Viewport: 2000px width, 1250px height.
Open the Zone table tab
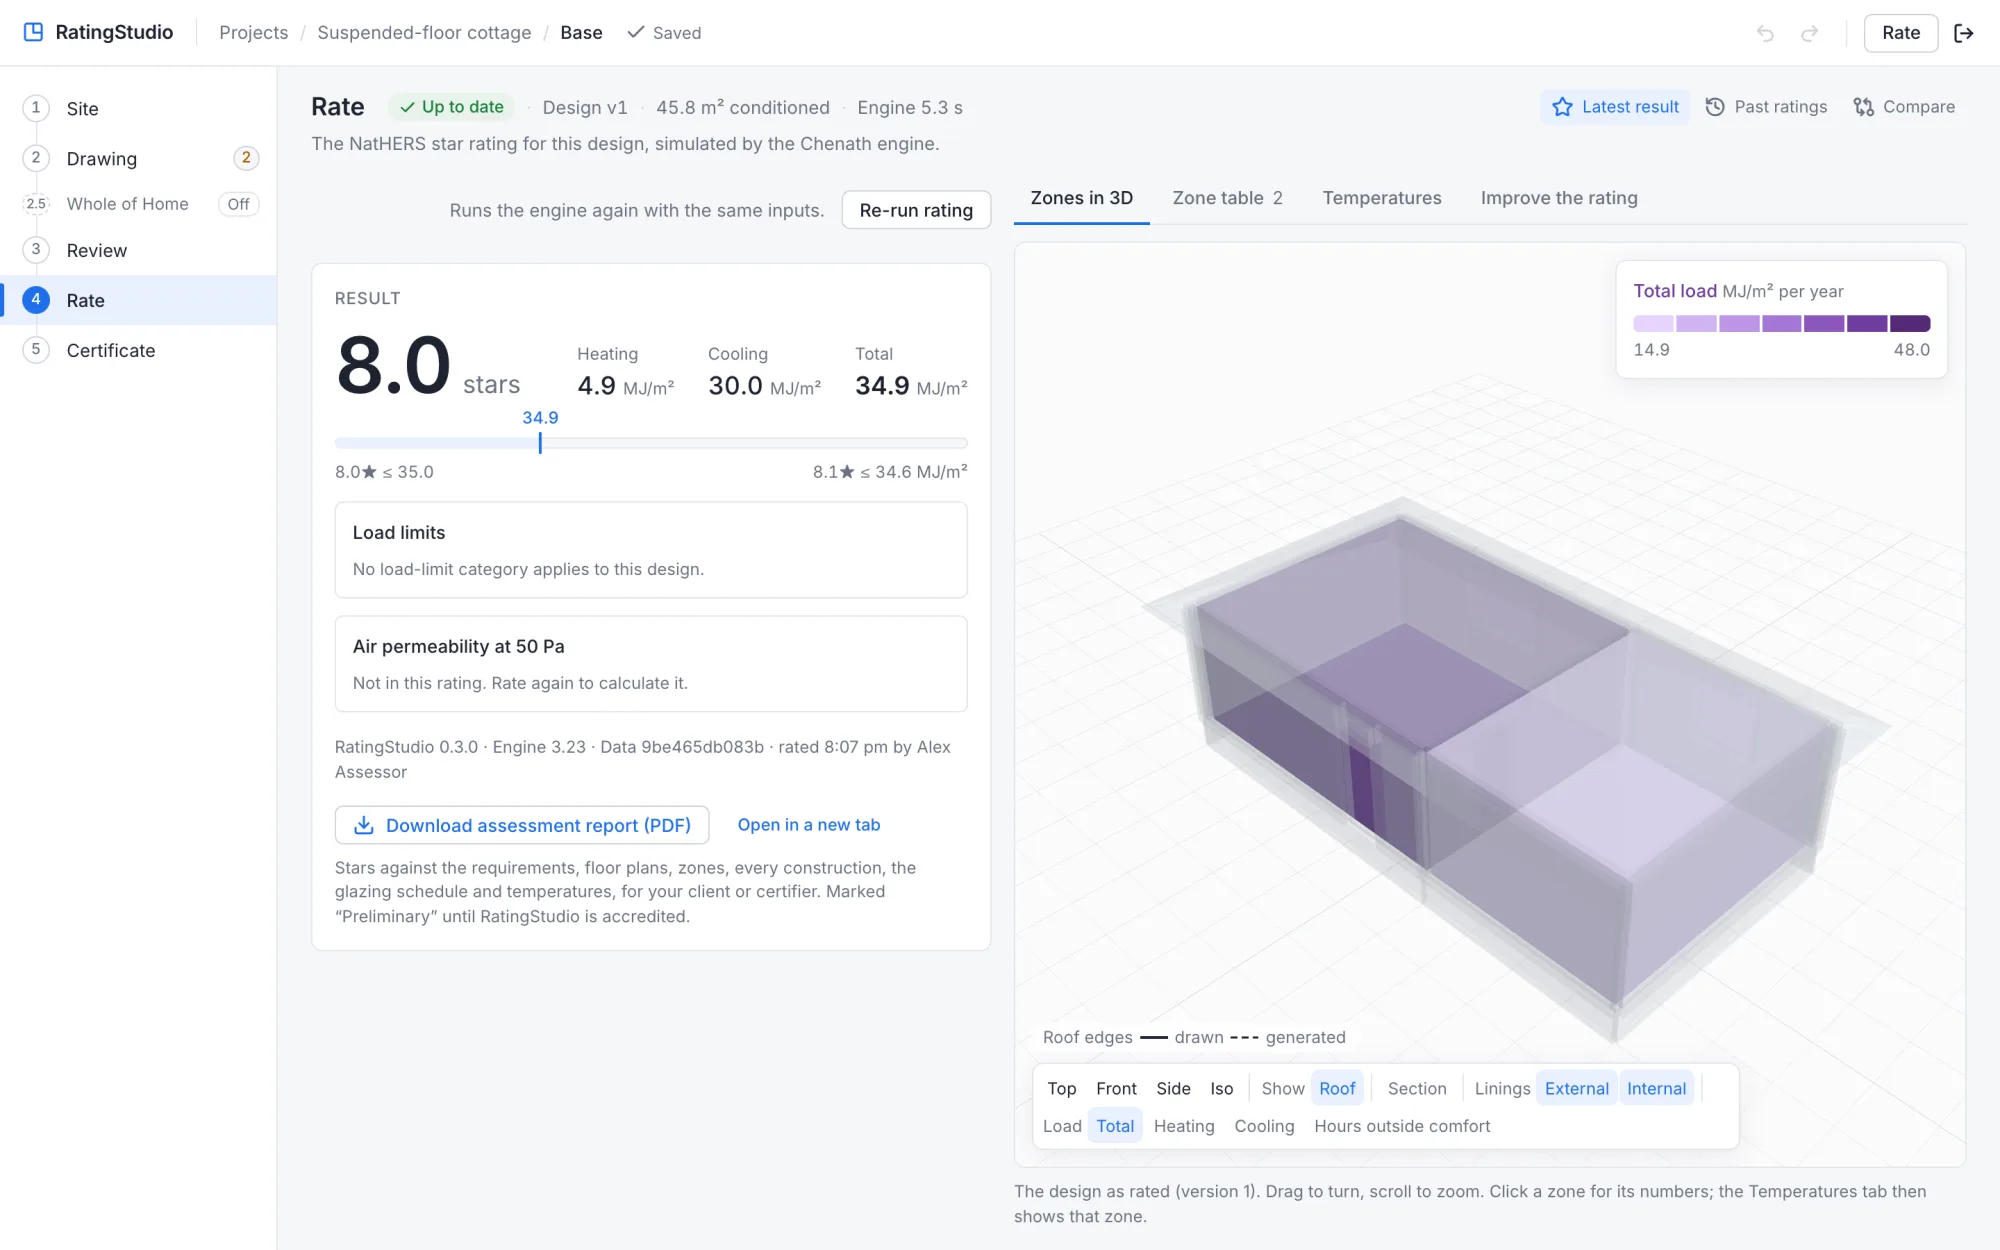(x=1228, y=198)
